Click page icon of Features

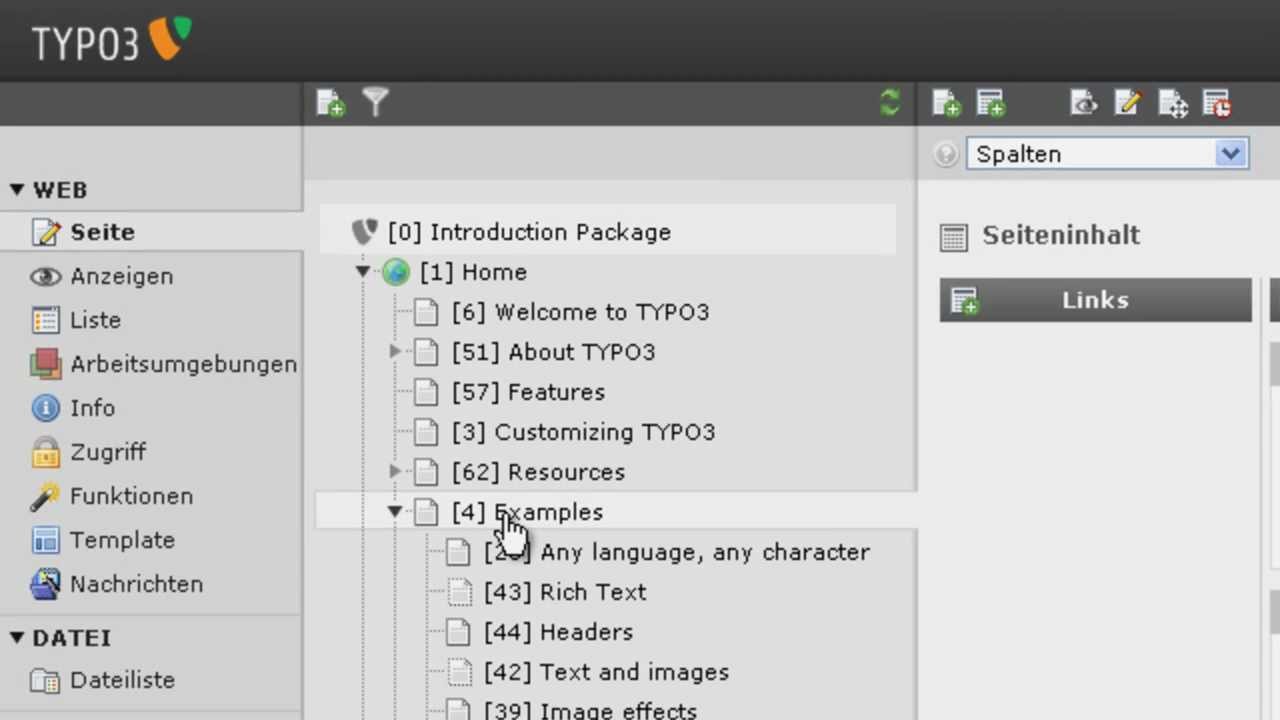(x=427, y=392)
